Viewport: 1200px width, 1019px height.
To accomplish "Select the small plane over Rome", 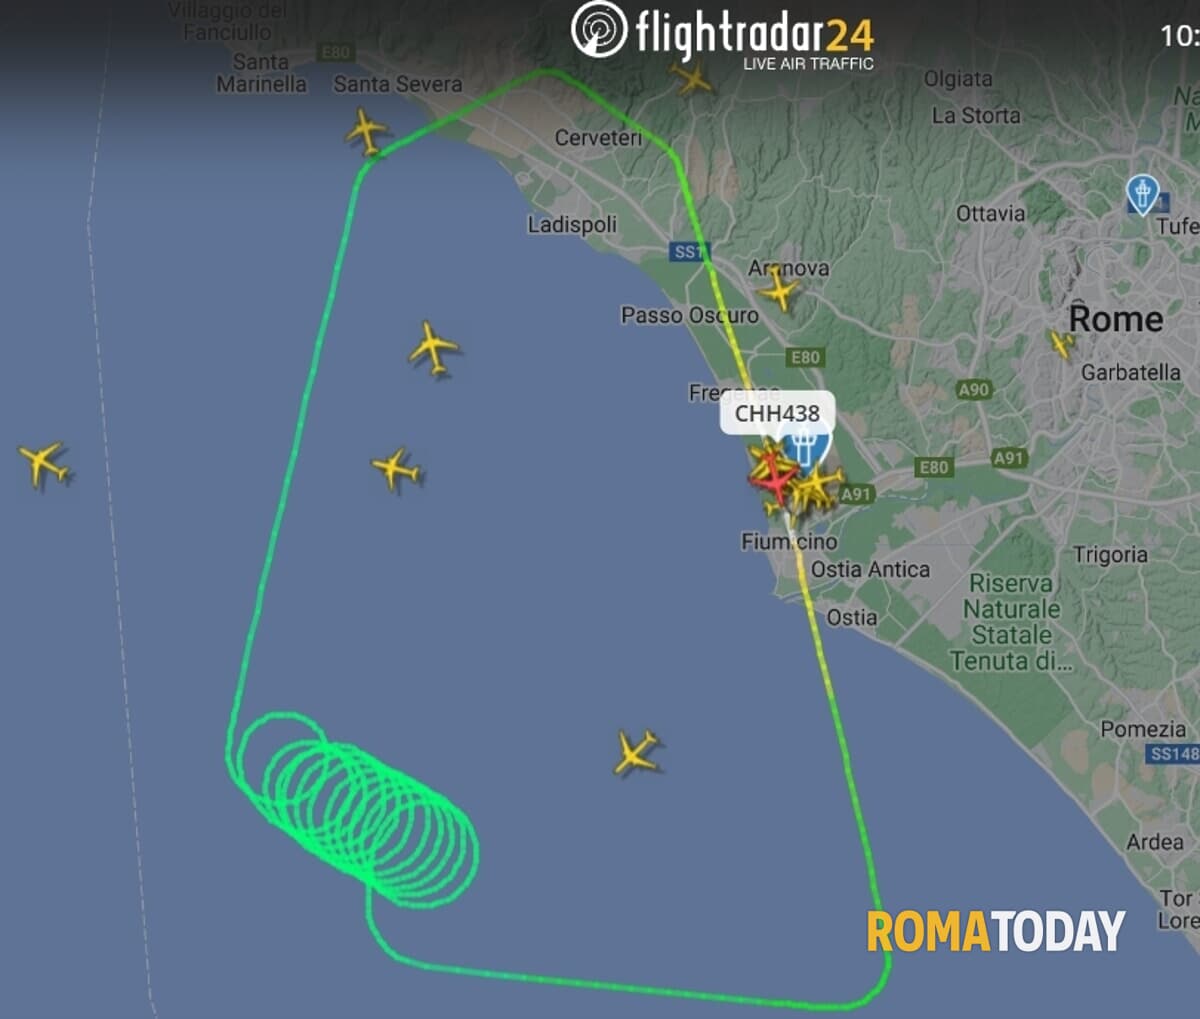I will (1062, 344).
